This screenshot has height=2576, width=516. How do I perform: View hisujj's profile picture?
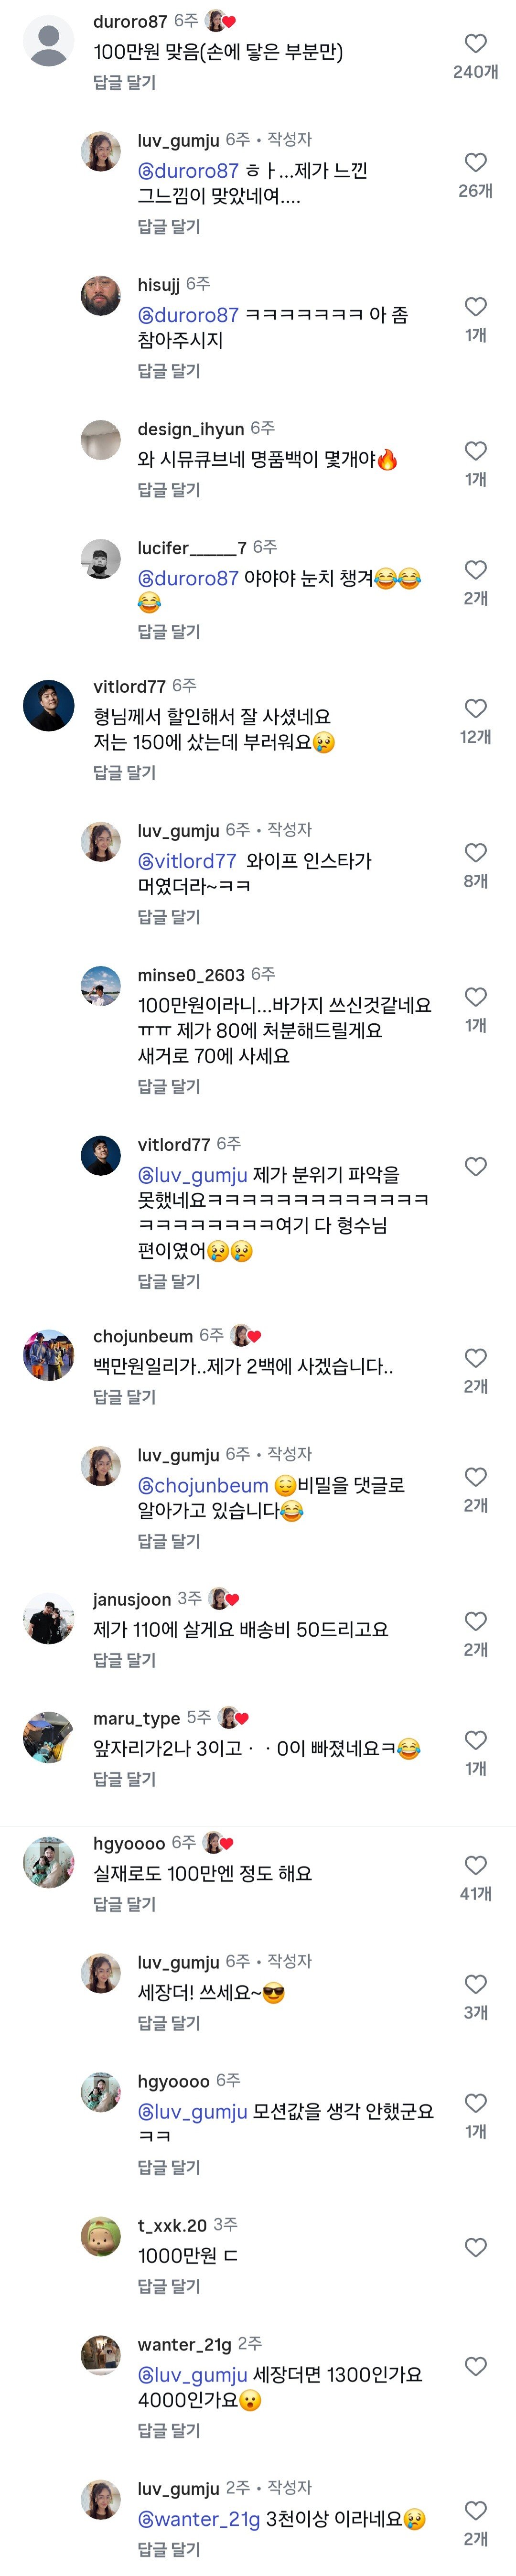101,296
